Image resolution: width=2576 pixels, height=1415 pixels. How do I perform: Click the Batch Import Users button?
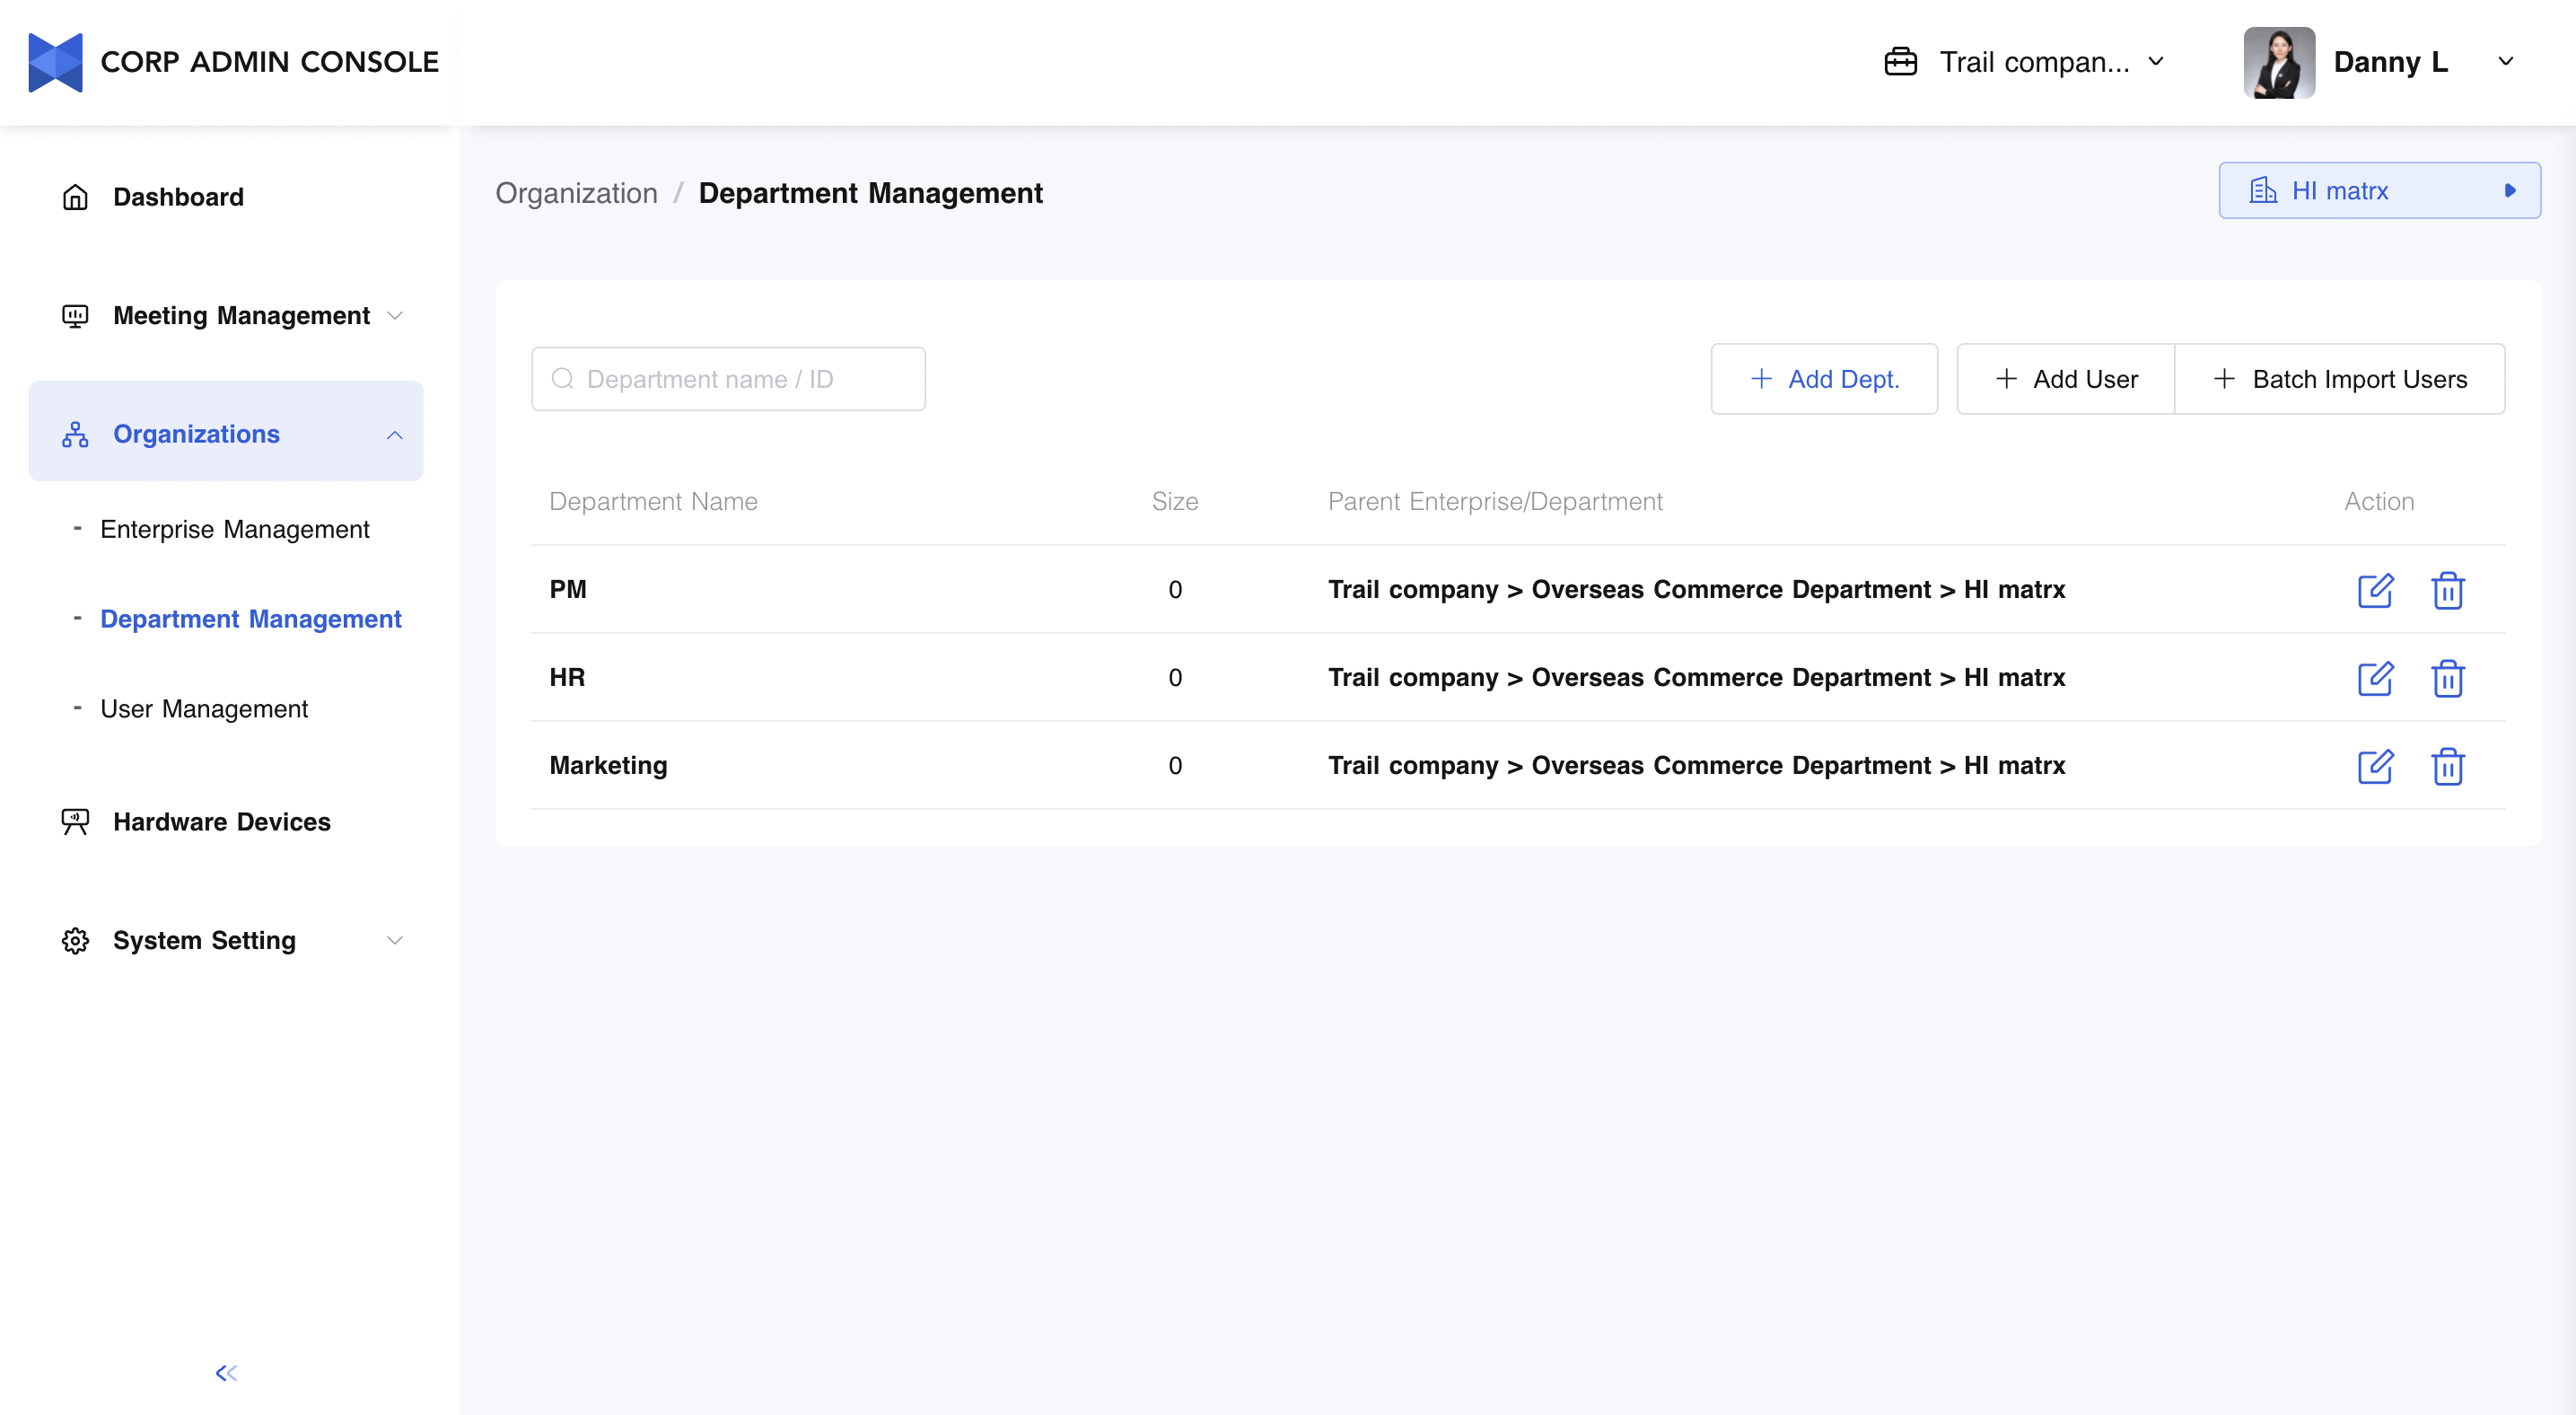2339,379
